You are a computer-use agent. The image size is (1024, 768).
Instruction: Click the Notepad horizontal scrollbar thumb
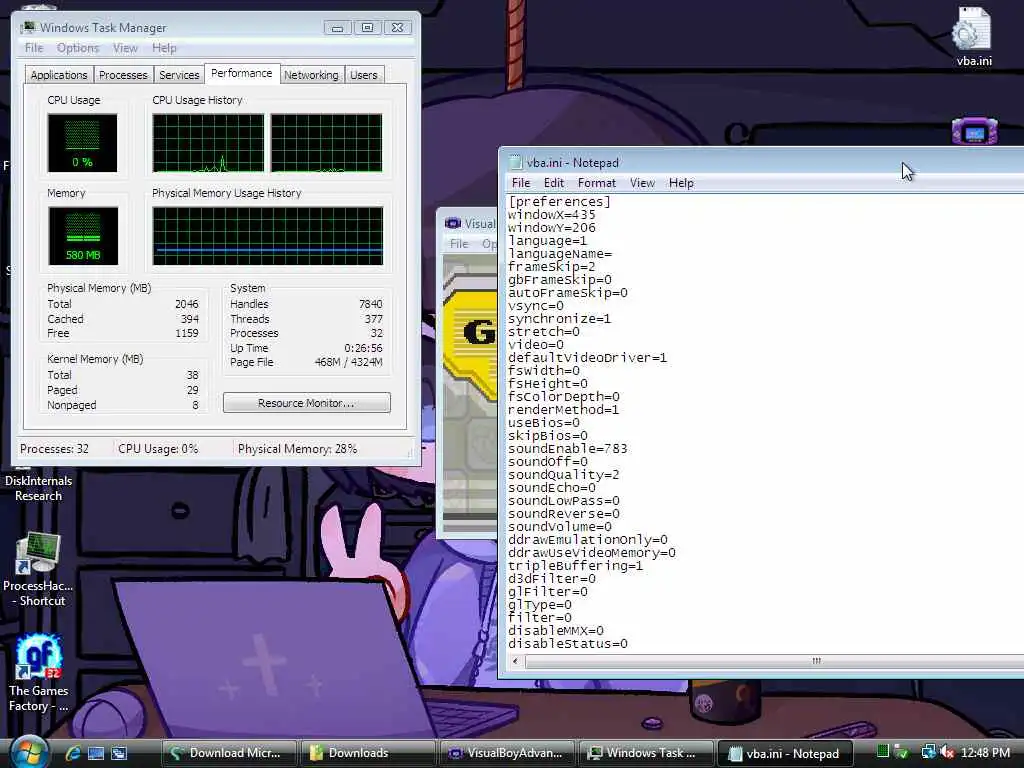[776, 661]
